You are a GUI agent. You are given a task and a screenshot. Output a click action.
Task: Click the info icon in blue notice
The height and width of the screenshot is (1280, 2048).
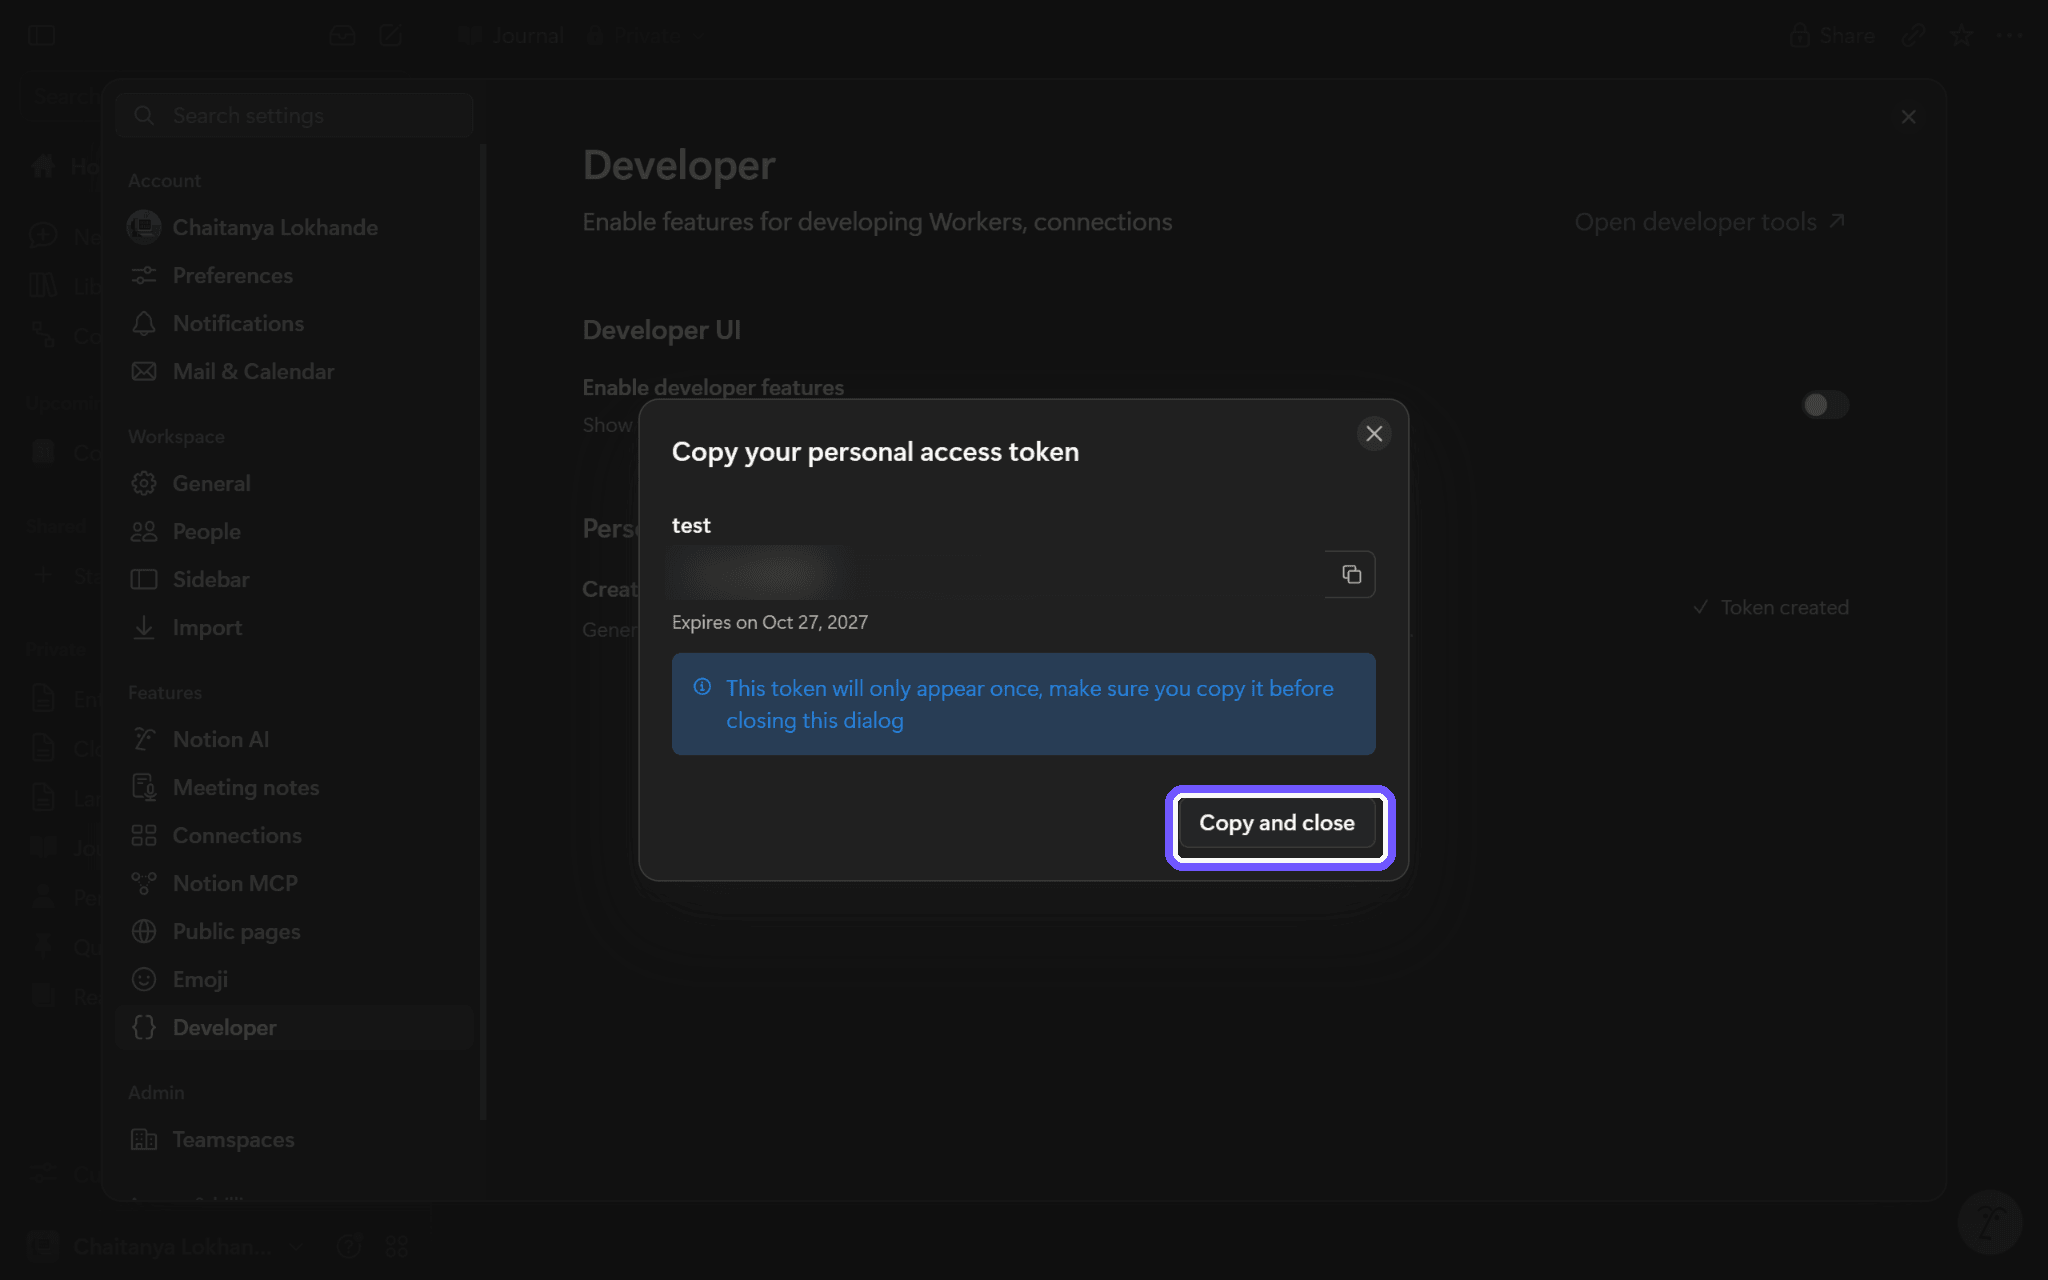[702, 687]
